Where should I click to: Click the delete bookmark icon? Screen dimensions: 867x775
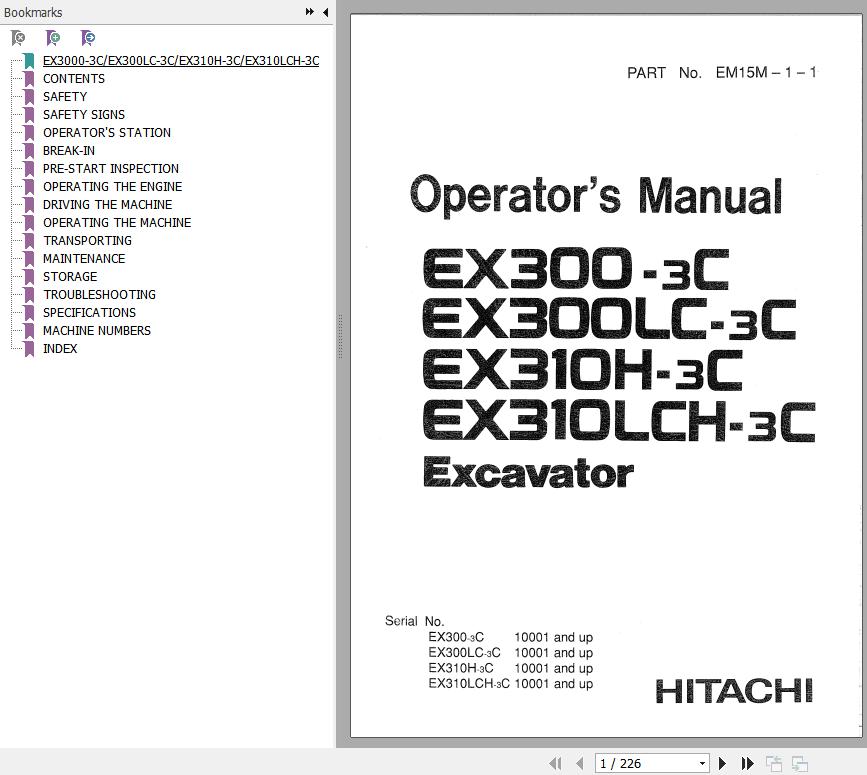coord(18,38)
